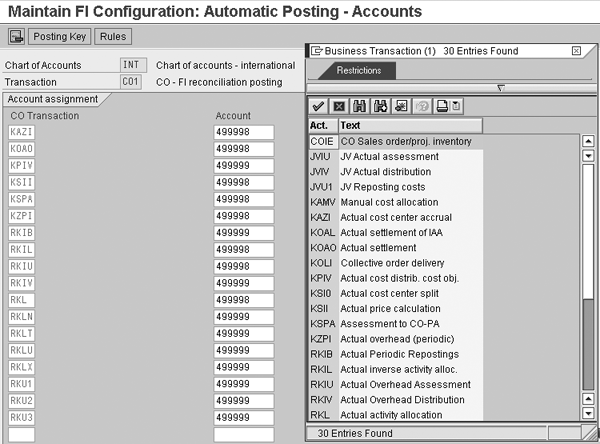Open the dropdown next to the print icon
600x444 pixels.
pos(457,106)
